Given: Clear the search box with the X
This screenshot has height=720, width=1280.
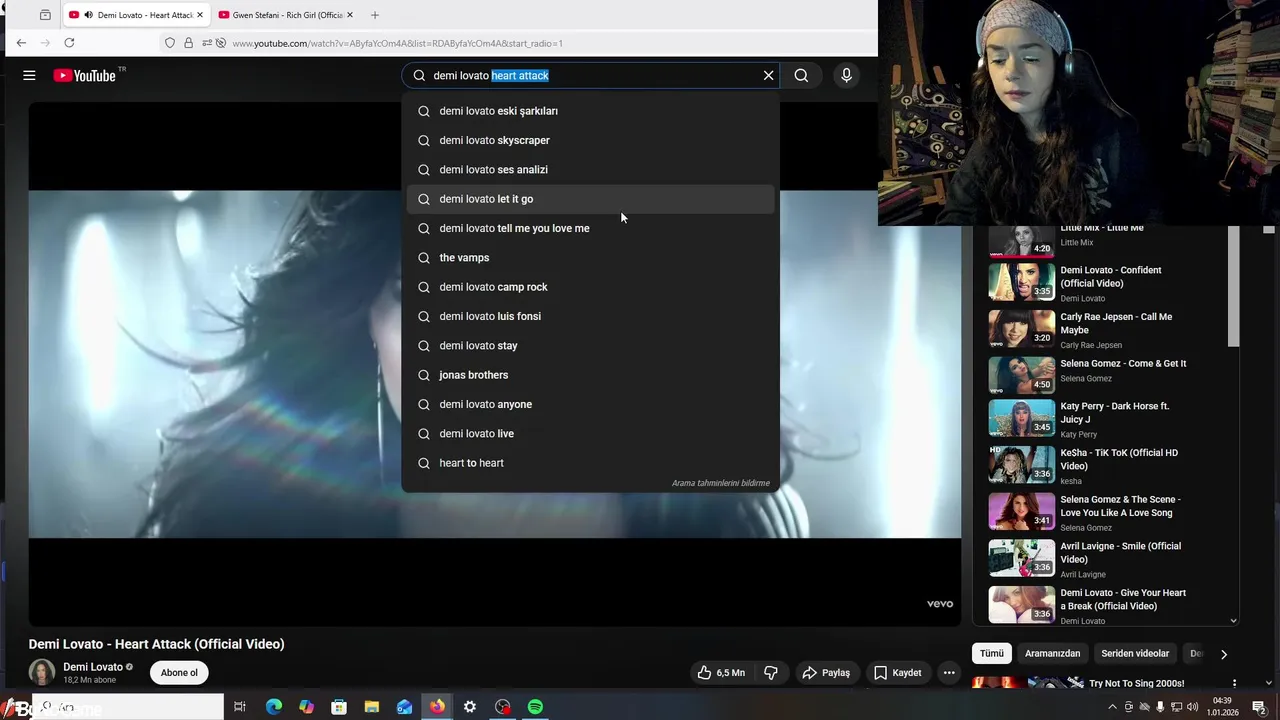Looking at the screenshot, I should [x=768, y=75].
